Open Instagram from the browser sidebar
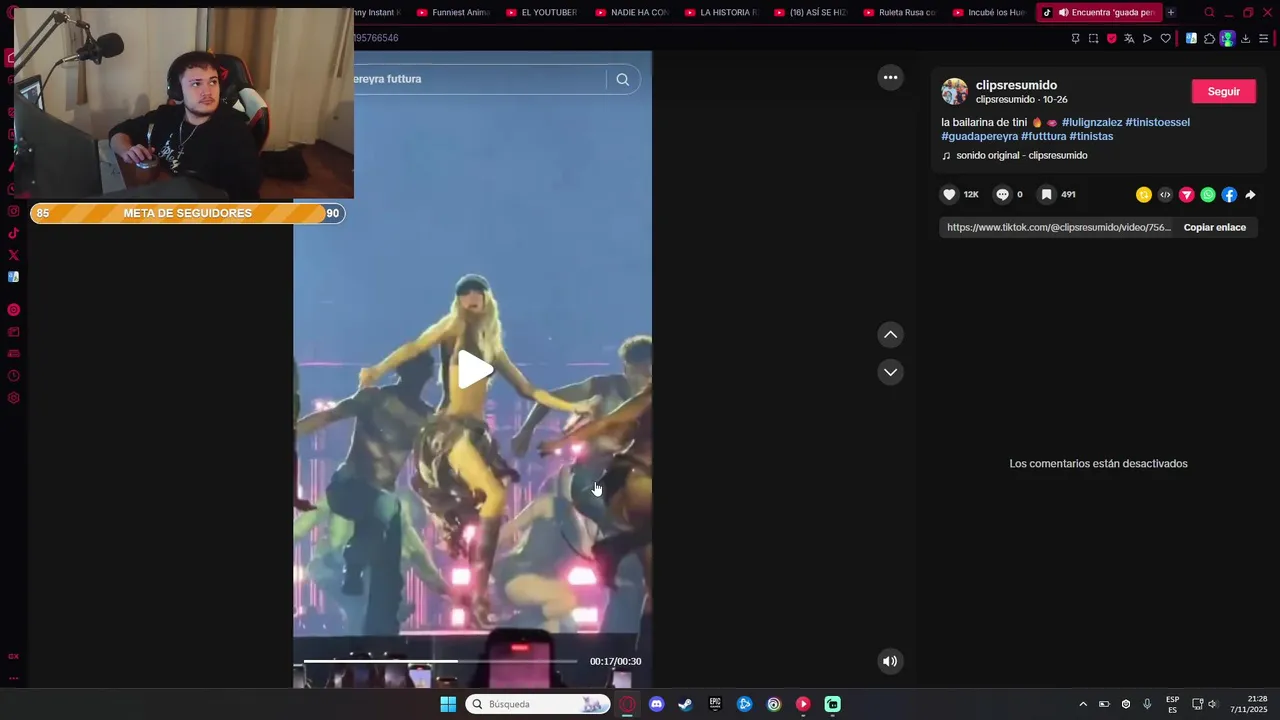The width and height of the screenshot is (1280, 720). 13,211
